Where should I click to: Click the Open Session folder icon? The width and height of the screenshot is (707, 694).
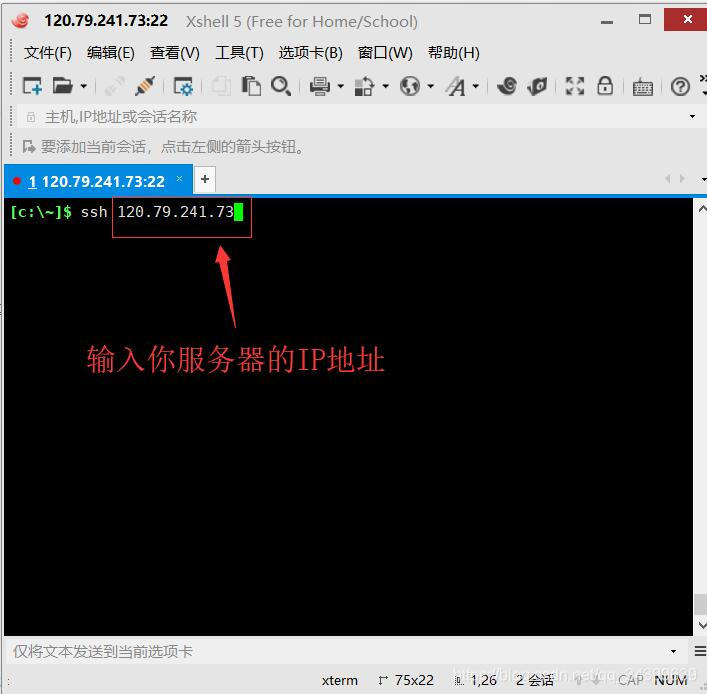62,86
